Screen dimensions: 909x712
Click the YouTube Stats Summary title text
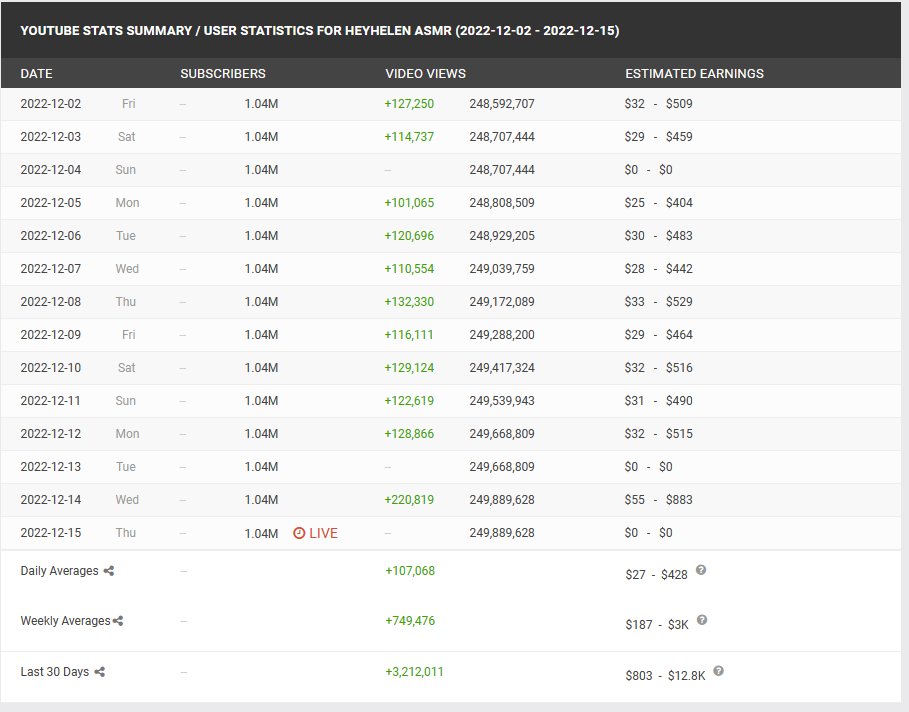pyautogui.click(x=320, y=31)
